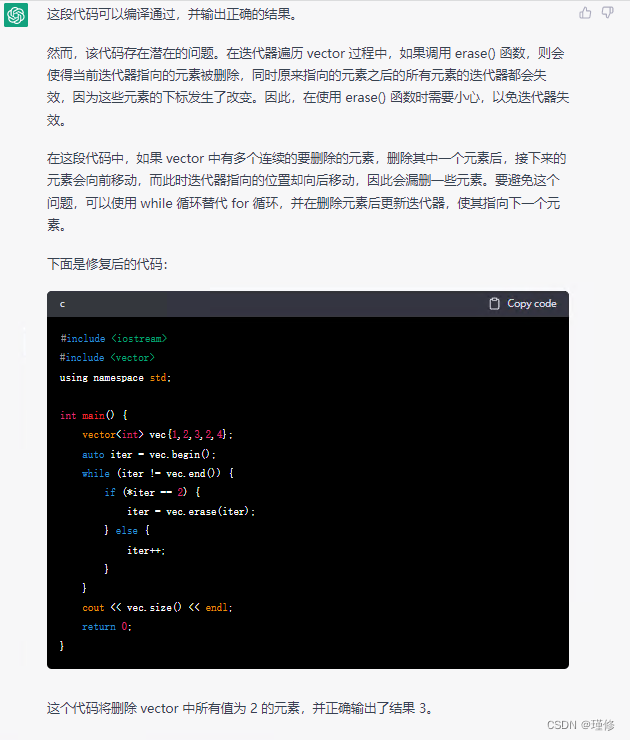Click the first line '这段代码可以编译通过'
The height and width of the screenshot is (740, 630).
172,14
